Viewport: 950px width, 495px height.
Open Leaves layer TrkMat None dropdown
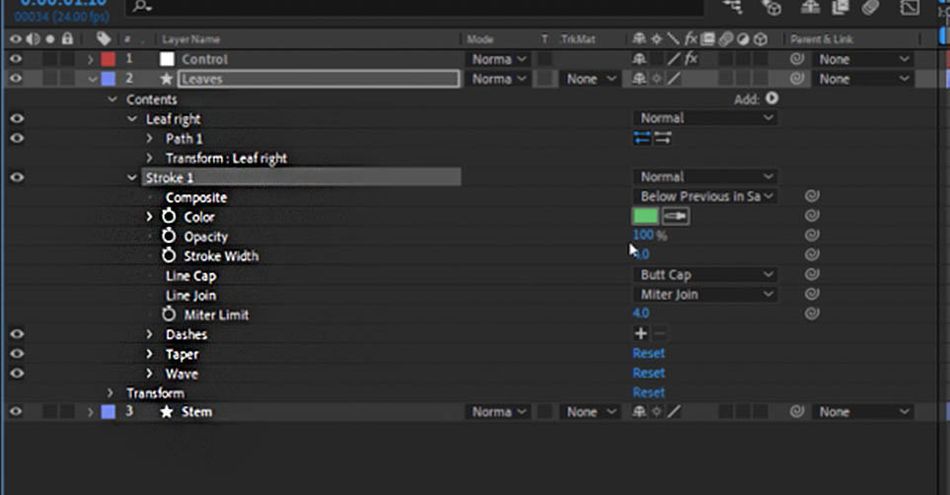pos(591,79)
